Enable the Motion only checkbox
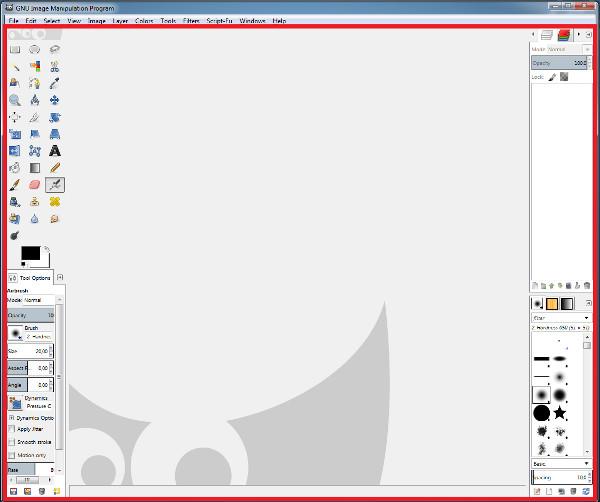 point(12,455)
